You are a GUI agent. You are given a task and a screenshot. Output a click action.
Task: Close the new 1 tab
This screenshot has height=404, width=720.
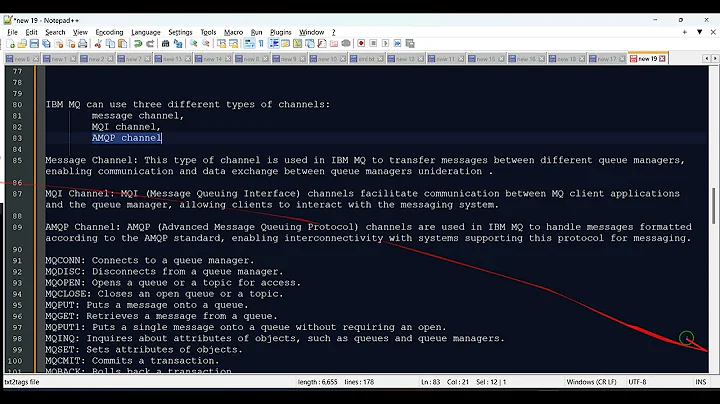(73, 59)
